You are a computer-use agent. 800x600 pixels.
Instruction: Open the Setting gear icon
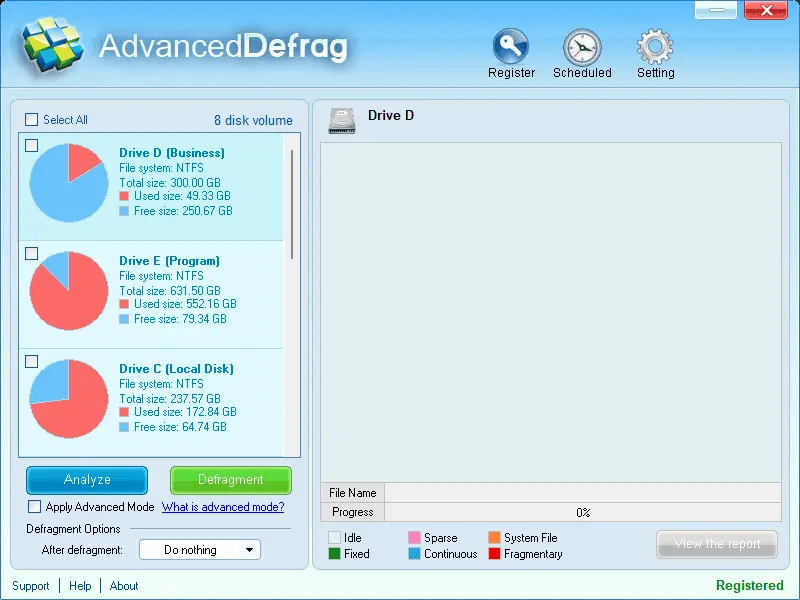tap(655, 46)
